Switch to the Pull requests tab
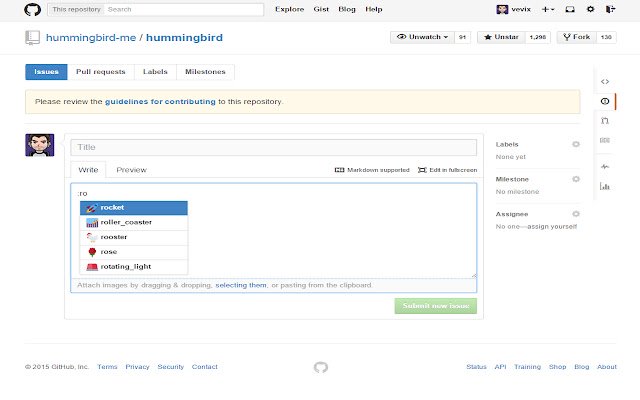640x400 pixels. [101, 72]
